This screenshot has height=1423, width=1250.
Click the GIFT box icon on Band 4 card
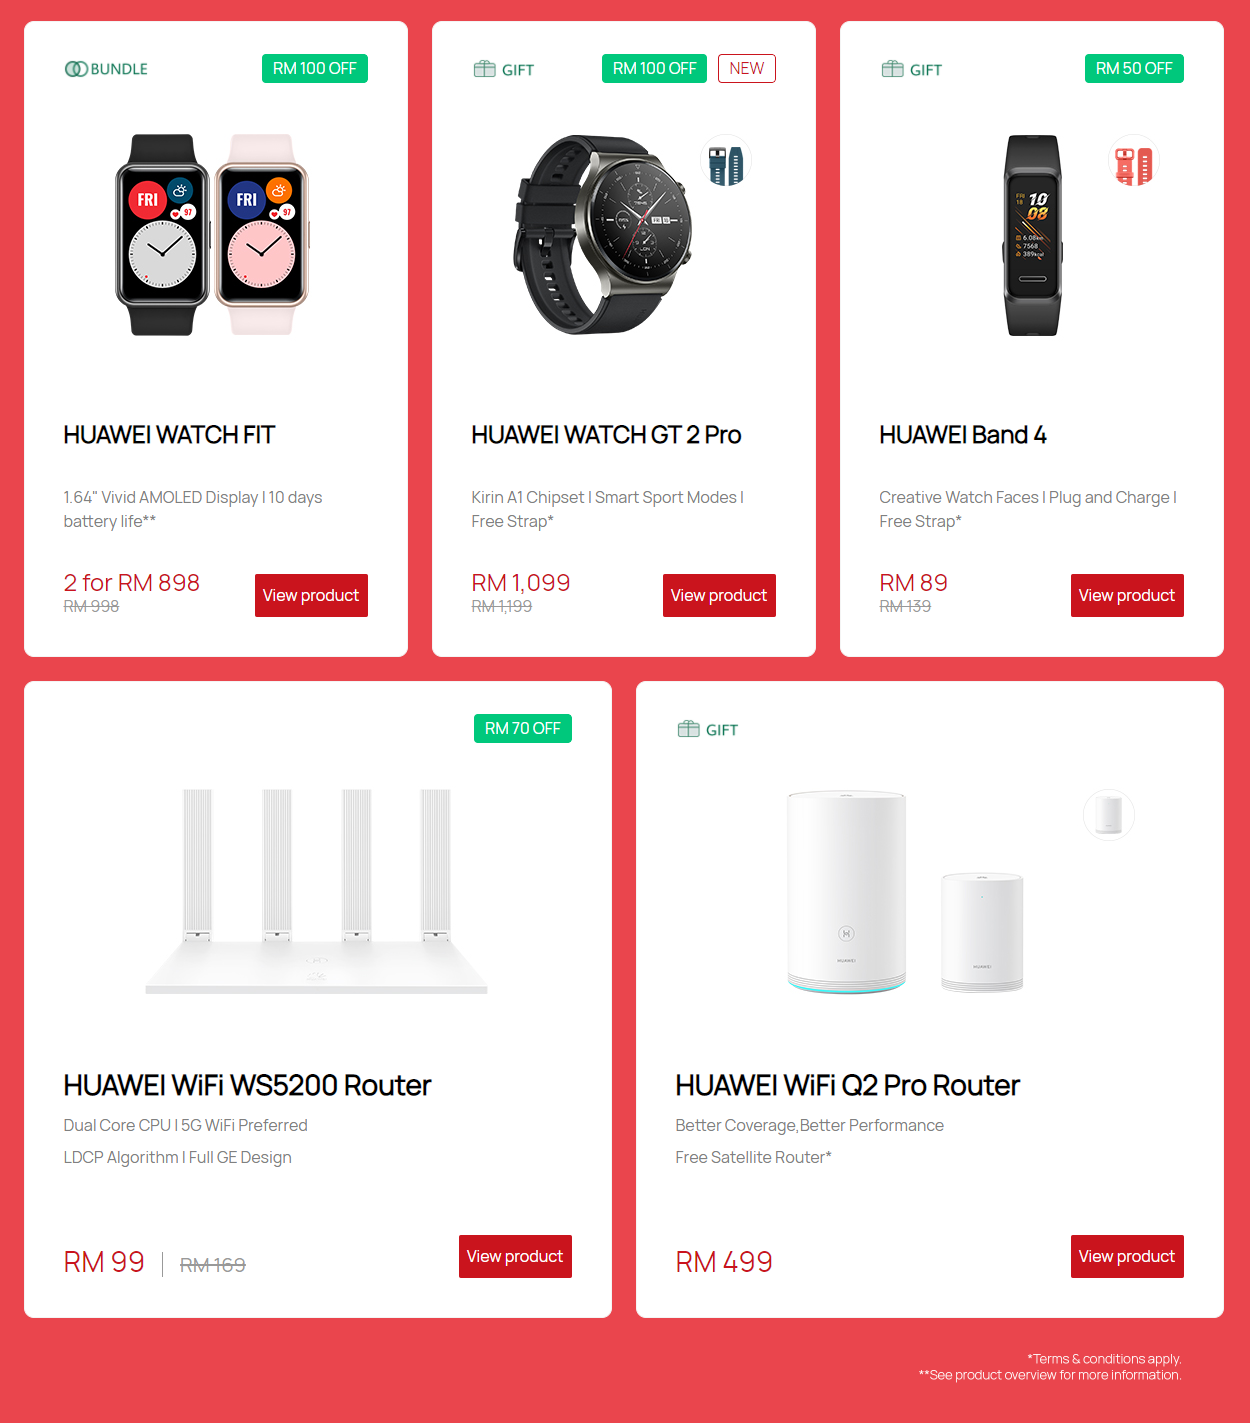tap(892, 69)
